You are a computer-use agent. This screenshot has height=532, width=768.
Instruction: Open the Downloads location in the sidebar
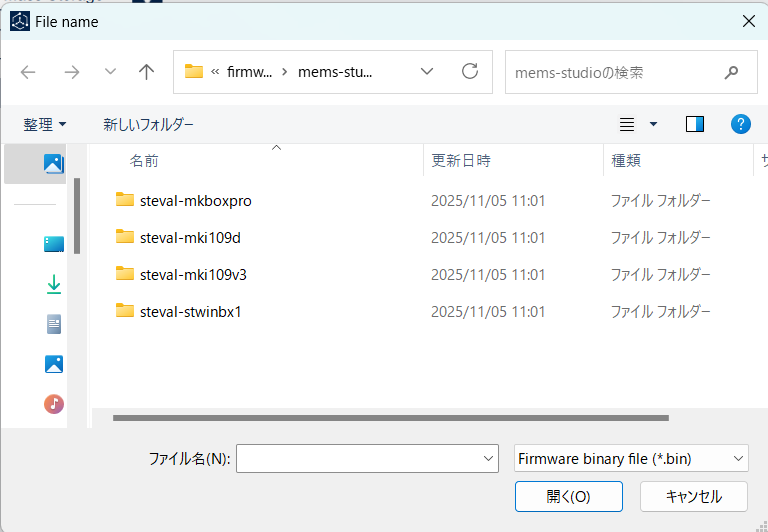tap(54, 285)
